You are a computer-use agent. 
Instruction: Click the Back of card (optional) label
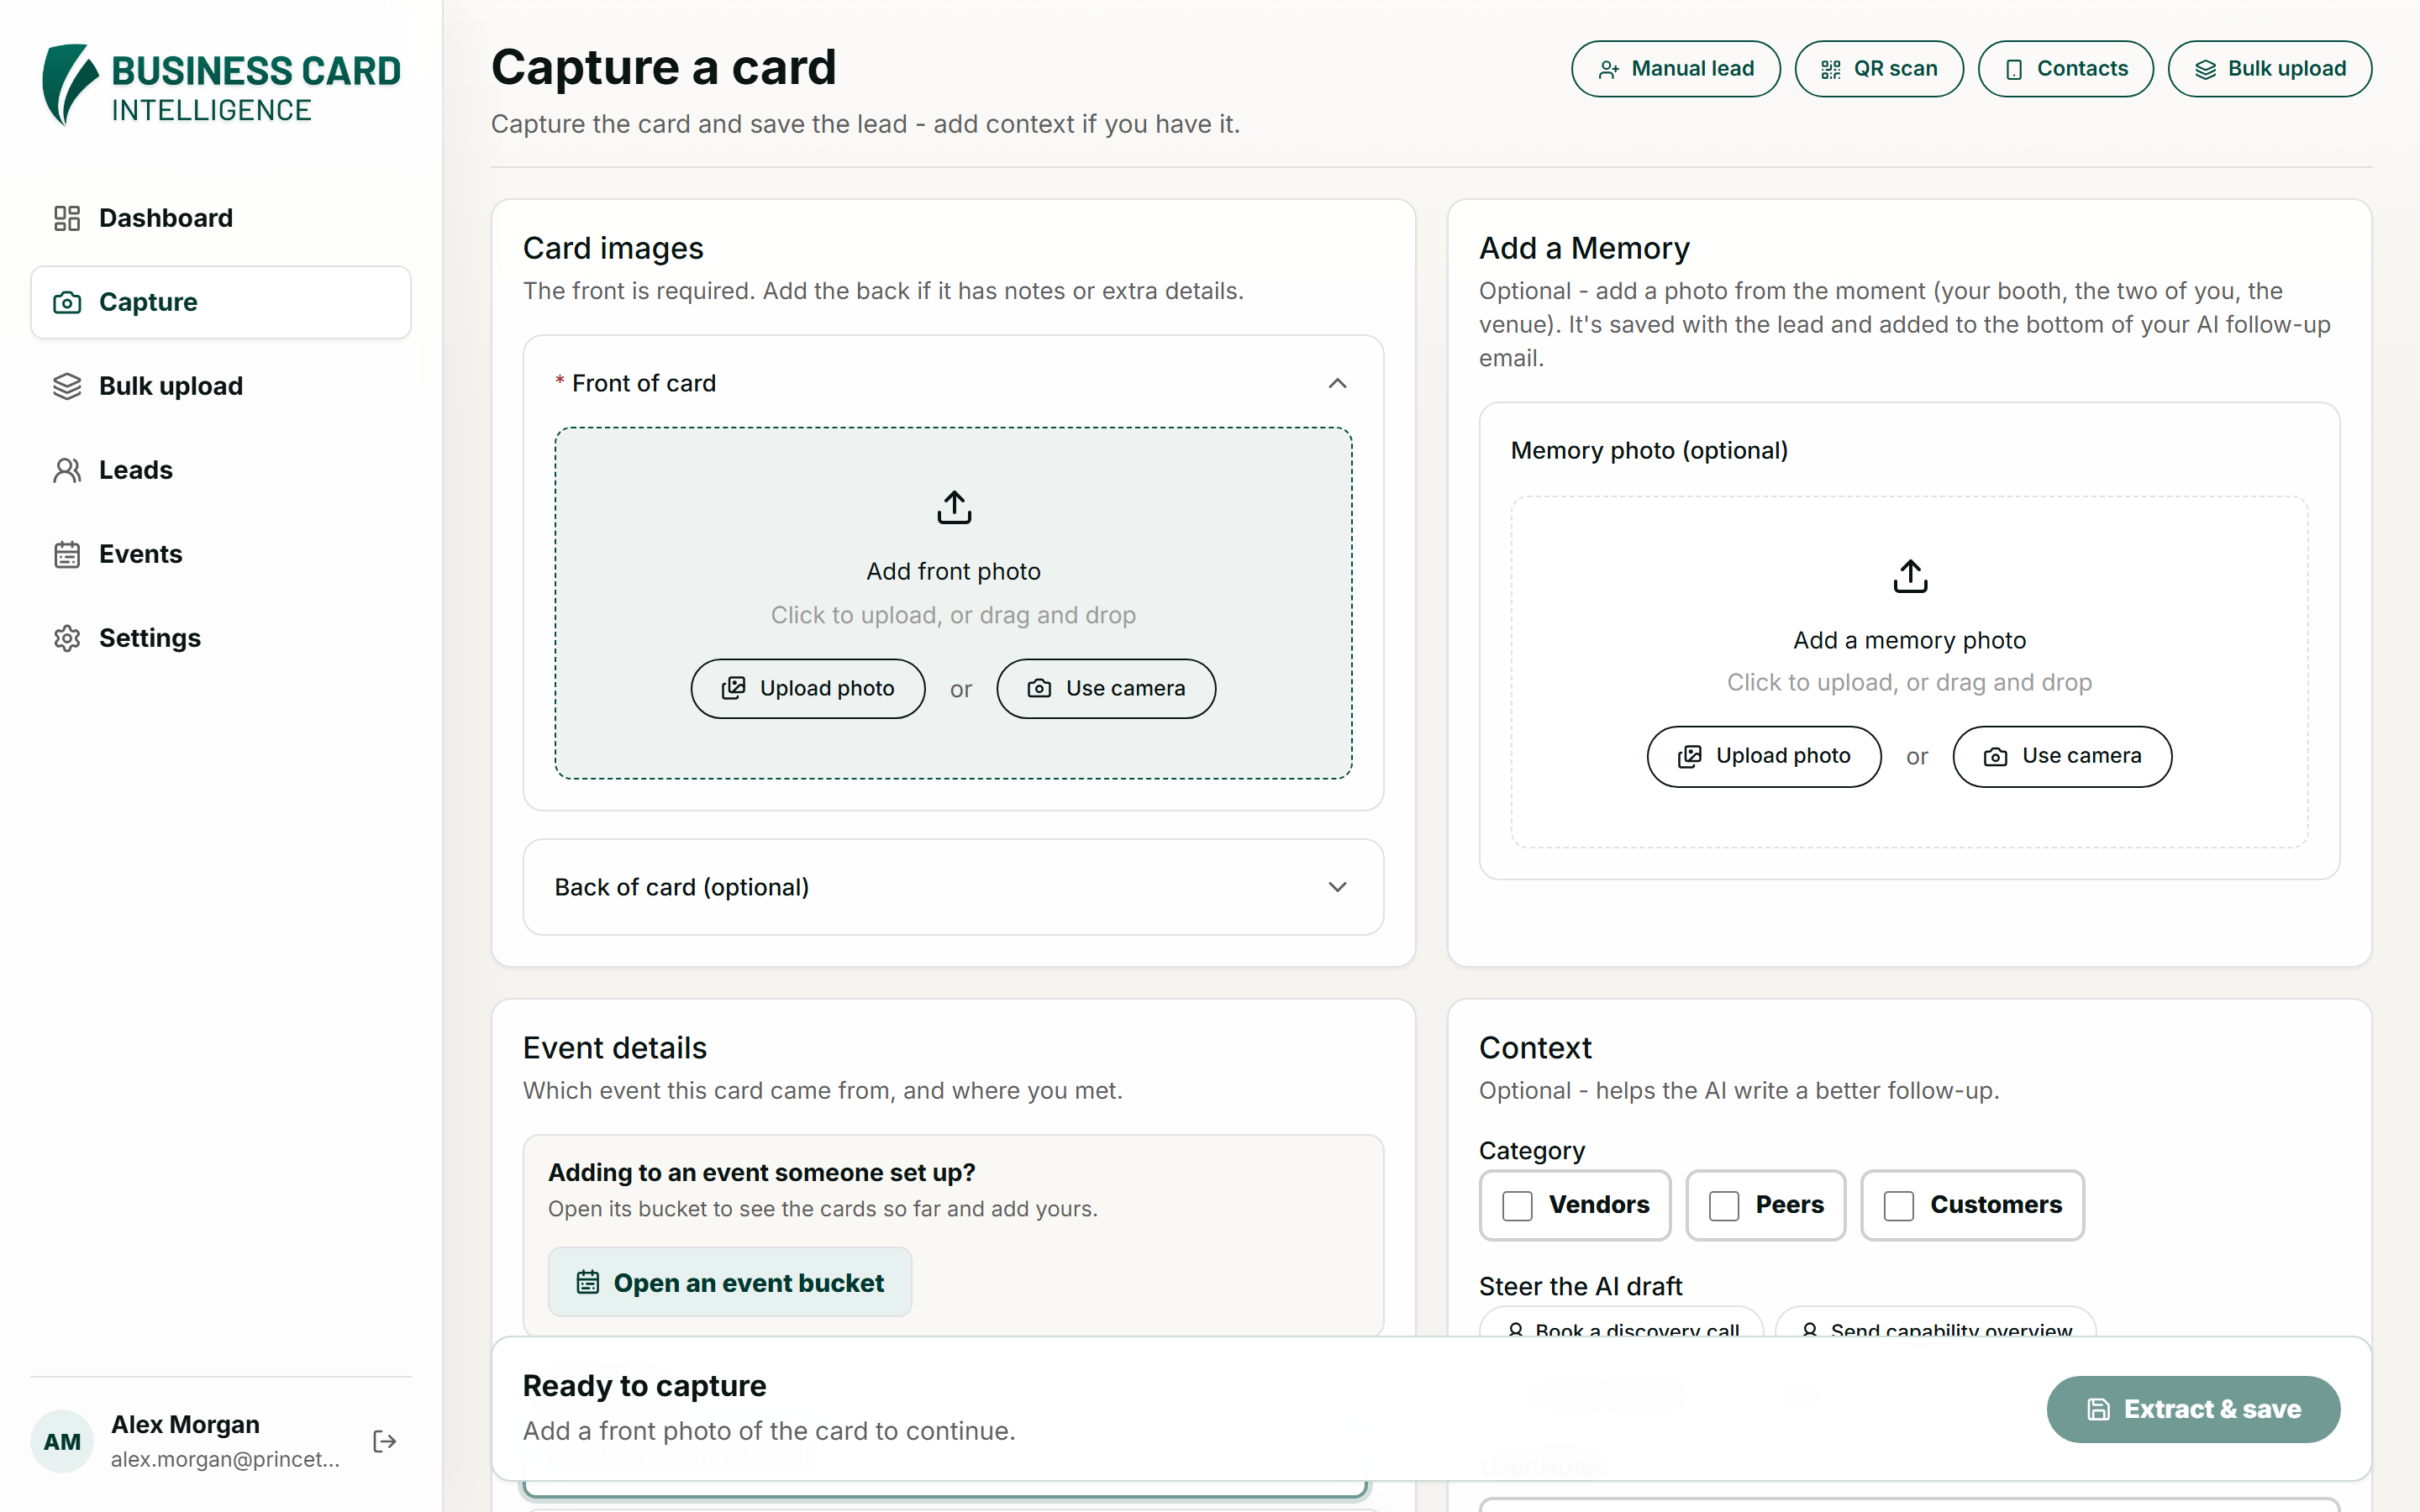pos(682,887)
